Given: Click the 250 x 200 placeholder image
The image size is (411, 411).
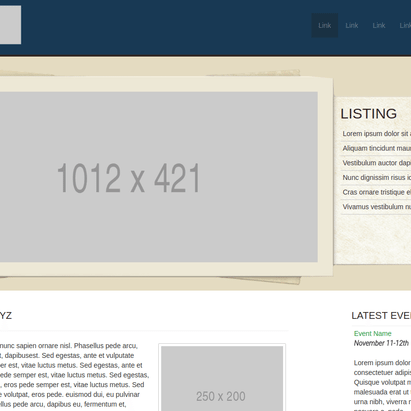Looking at the screenshot, I should (222, 378).
